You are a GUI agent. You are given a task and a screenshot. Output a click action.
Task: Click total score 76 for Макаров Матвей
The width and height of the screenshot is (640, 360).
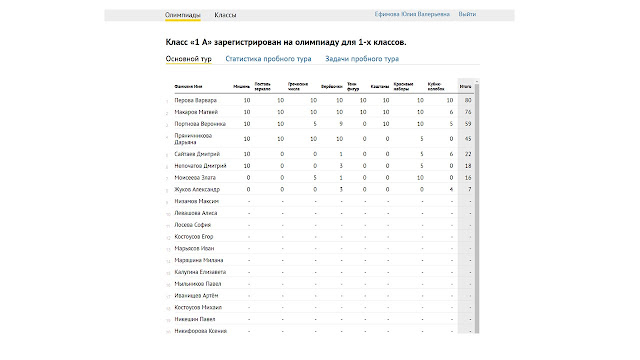[468, 112]
